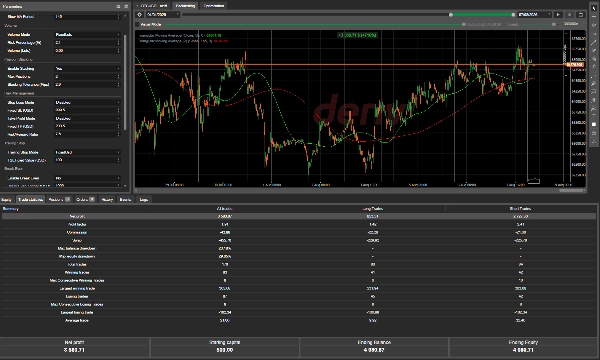Open the Take Profit Mode dropdown

[x=87, y=119]
